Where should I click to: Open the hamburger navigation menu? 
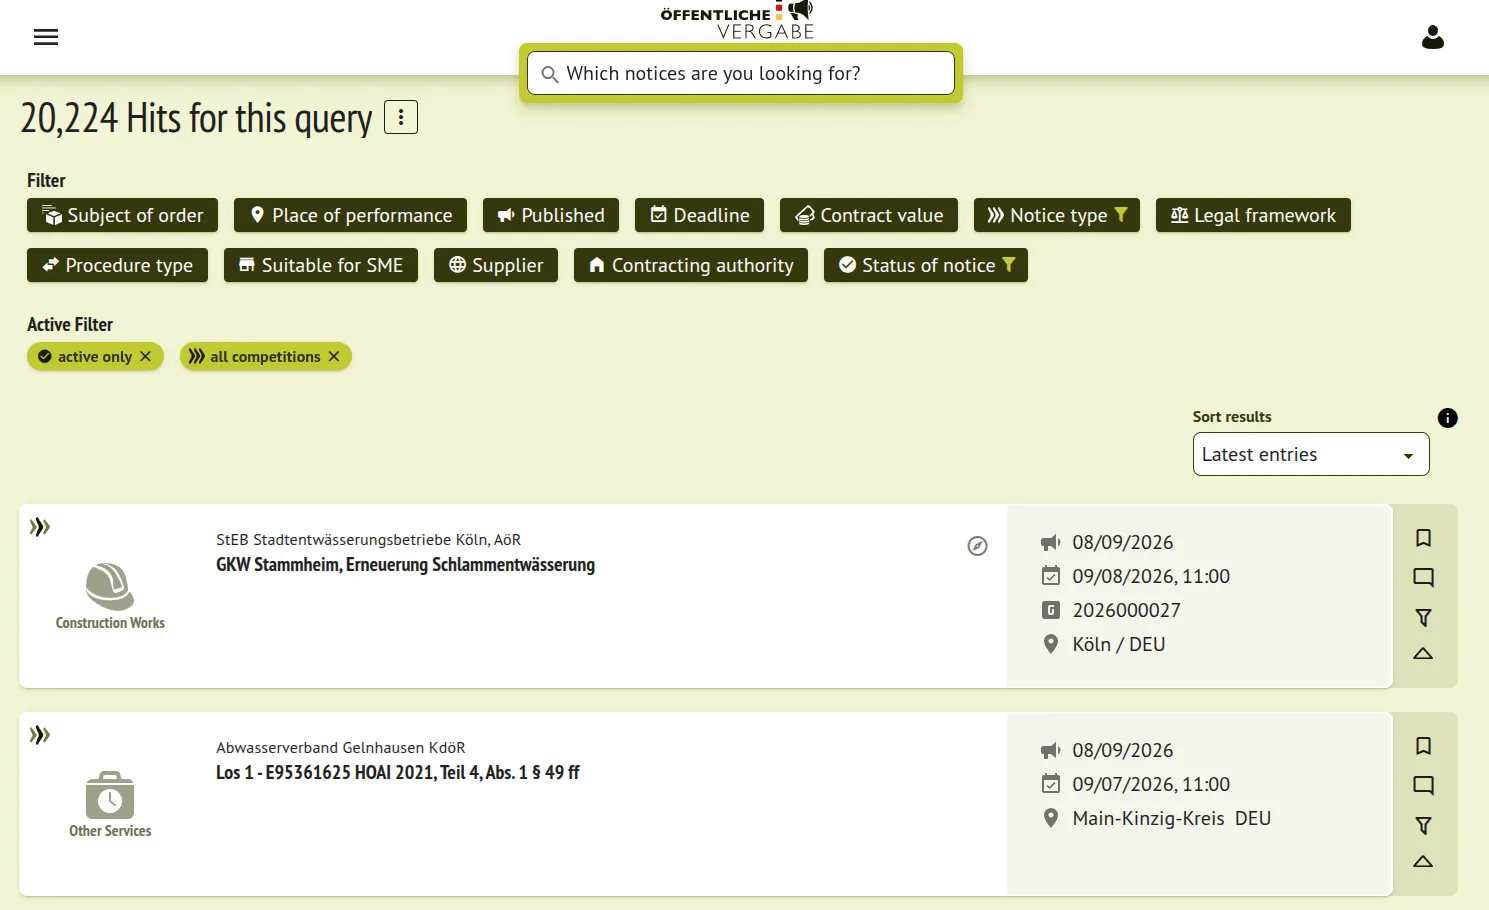(46, 37)
